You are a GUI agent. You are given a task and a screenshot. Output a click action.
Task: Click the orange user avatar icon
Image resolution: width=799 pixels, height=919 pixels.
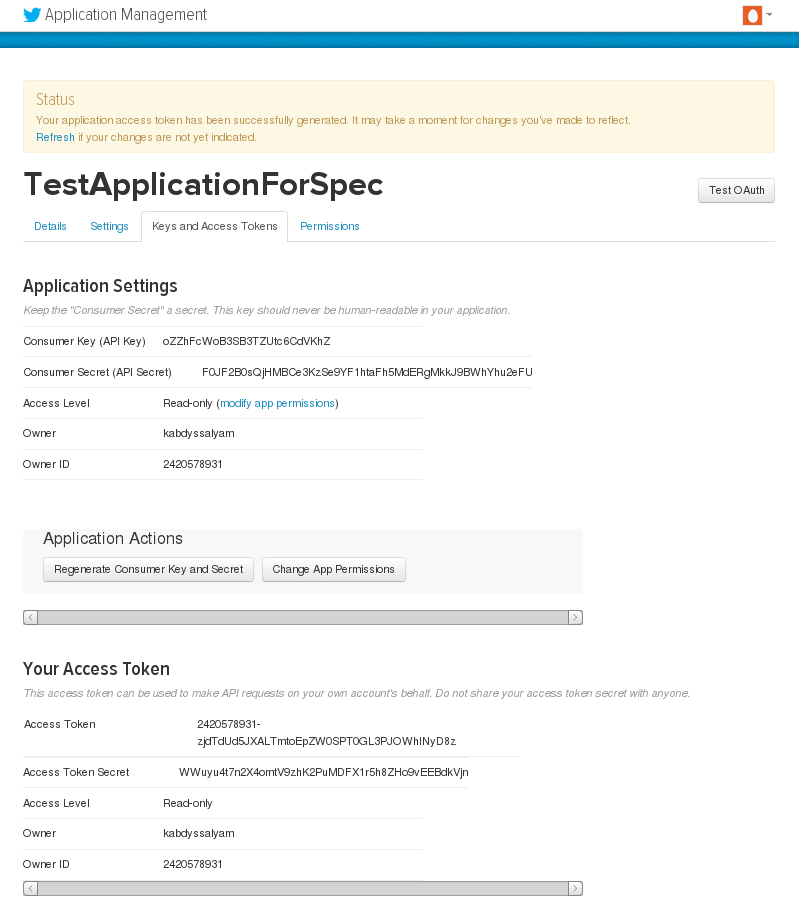click(752, 15)
